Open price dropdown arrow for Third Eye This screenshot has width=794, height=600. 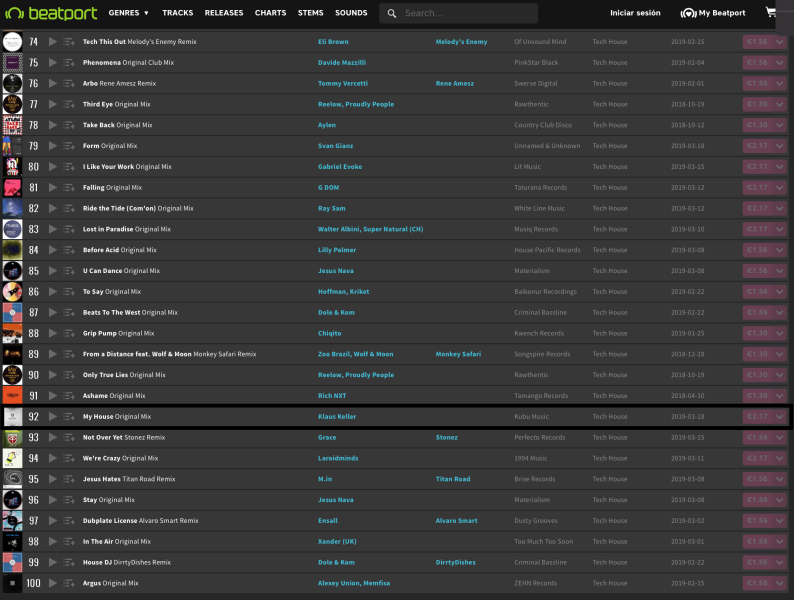coord(779,104)
